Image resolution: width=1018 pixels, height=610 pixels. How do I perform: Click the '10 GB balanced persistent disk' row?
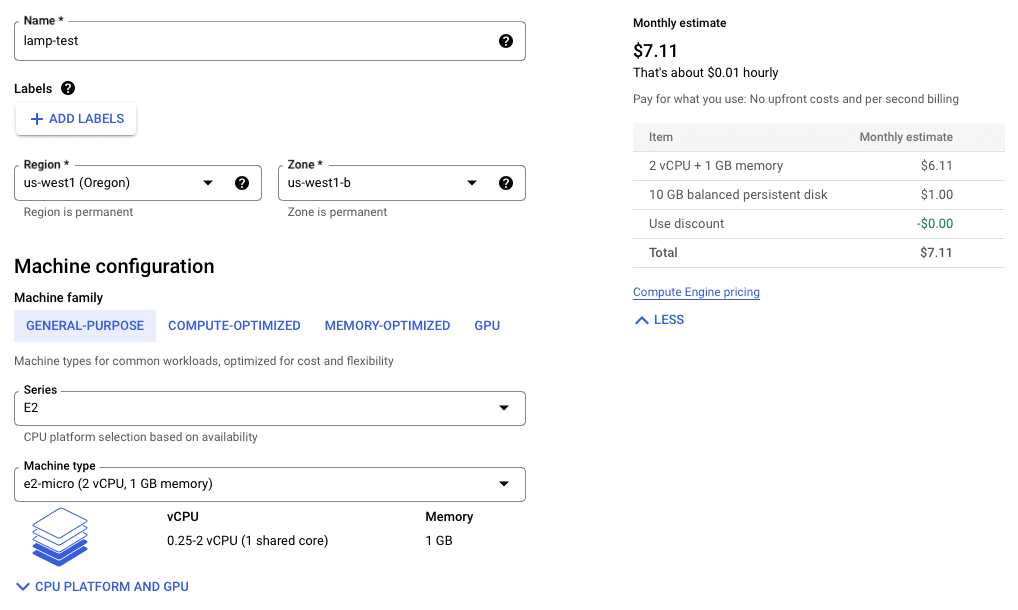pos(819,195)
